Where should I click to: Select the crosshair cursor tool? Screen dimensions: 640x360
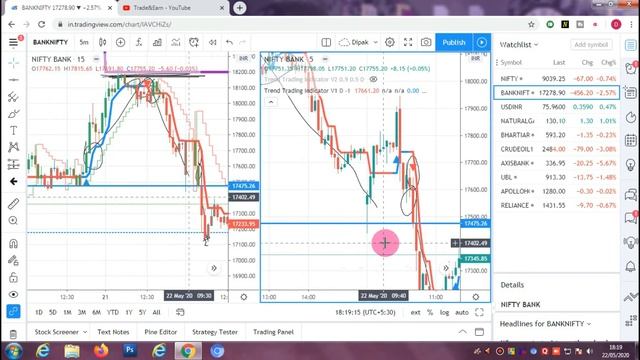[x=13, y=62]
